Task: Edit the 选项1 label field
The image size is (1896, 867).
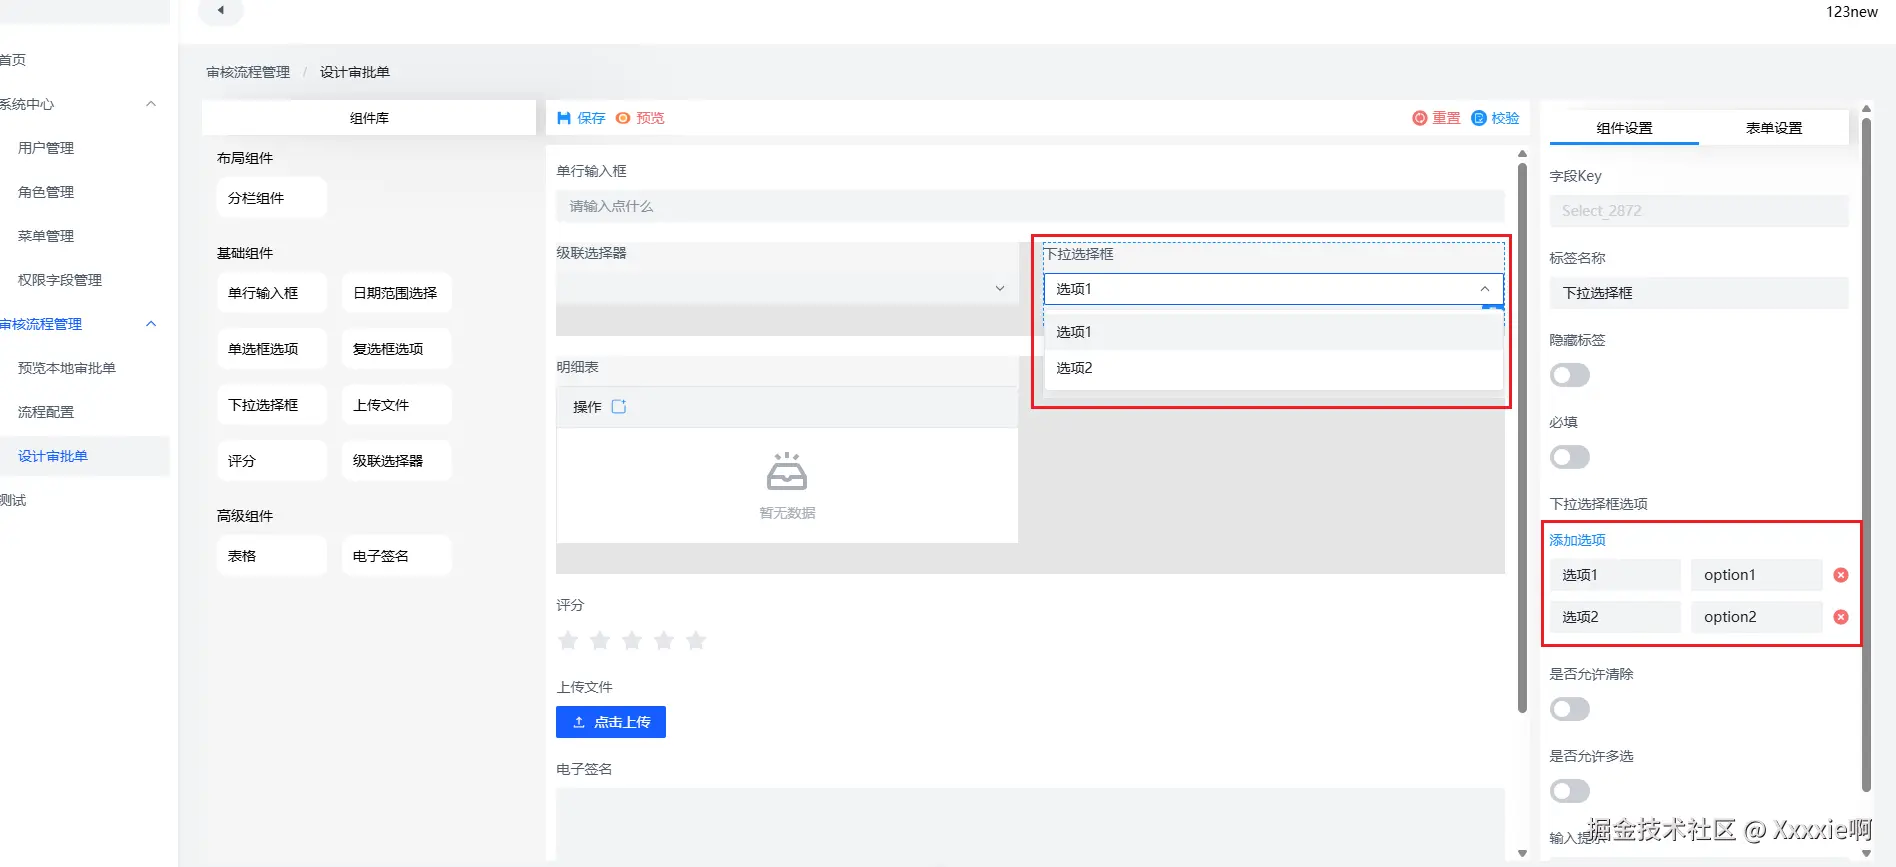Action: coord(1615,575)
